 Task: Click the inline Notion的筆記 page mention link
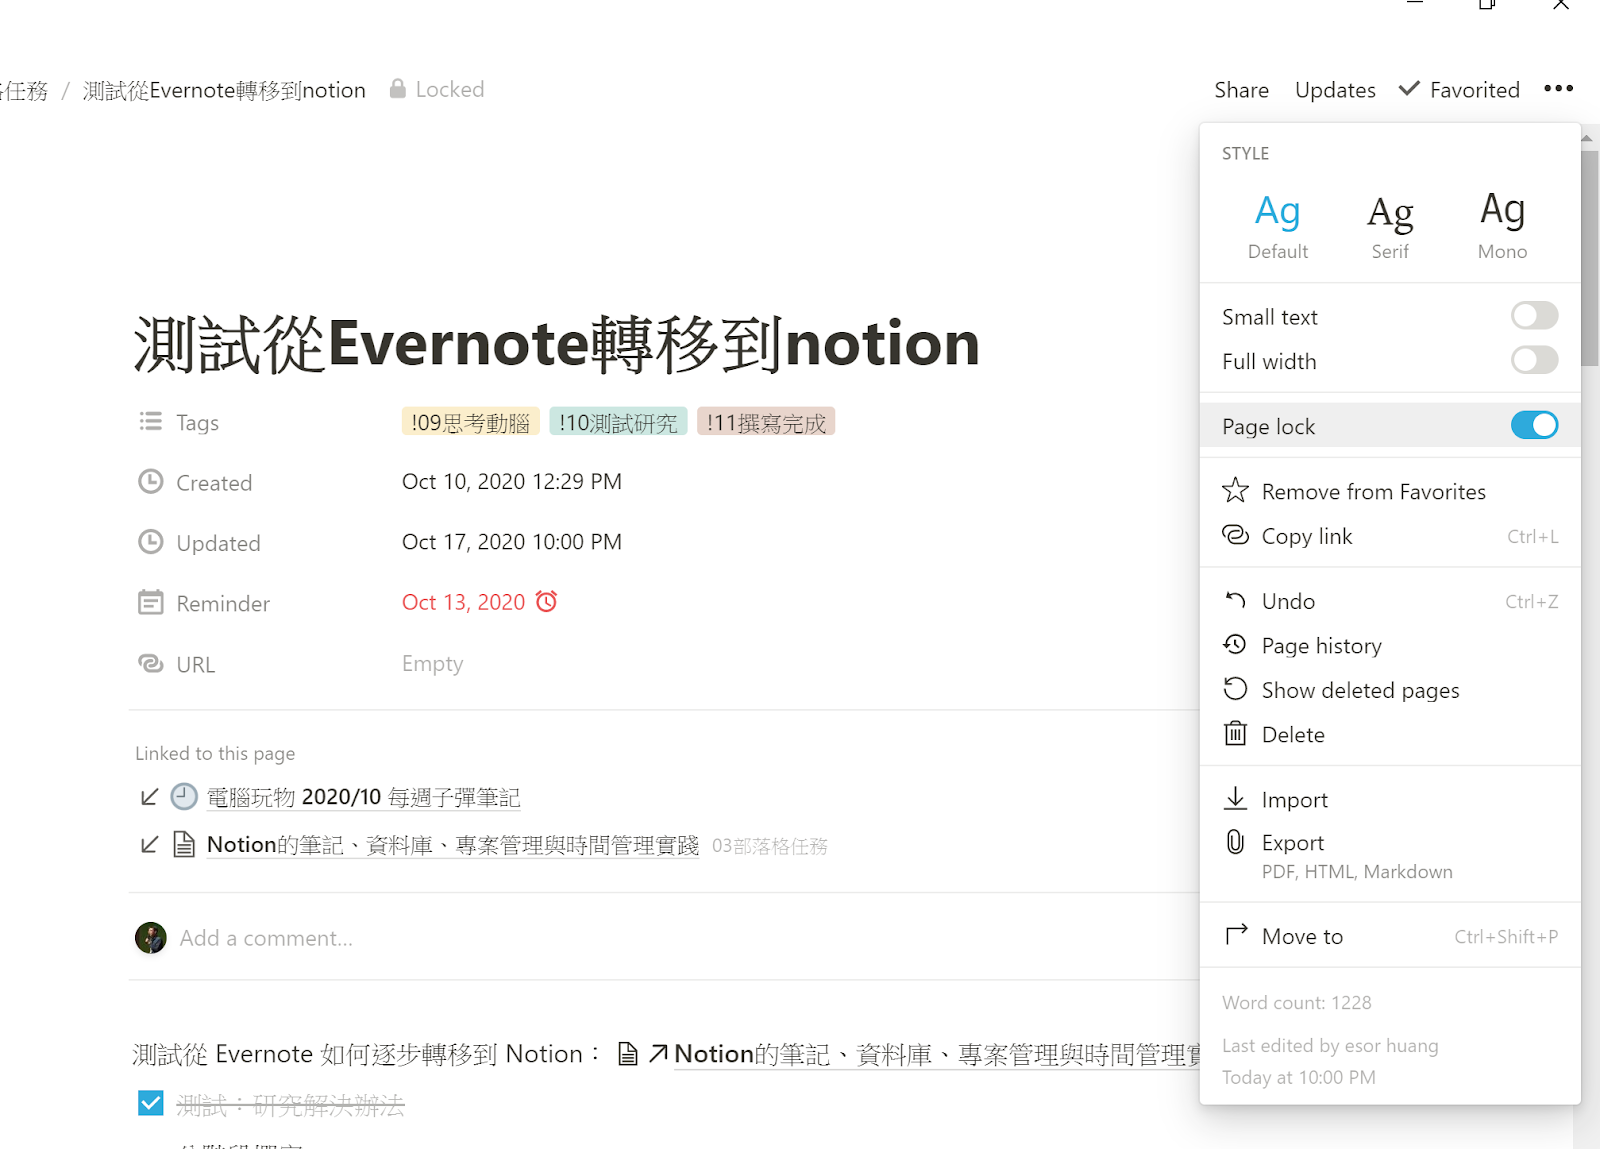[x=937, y=1054]
